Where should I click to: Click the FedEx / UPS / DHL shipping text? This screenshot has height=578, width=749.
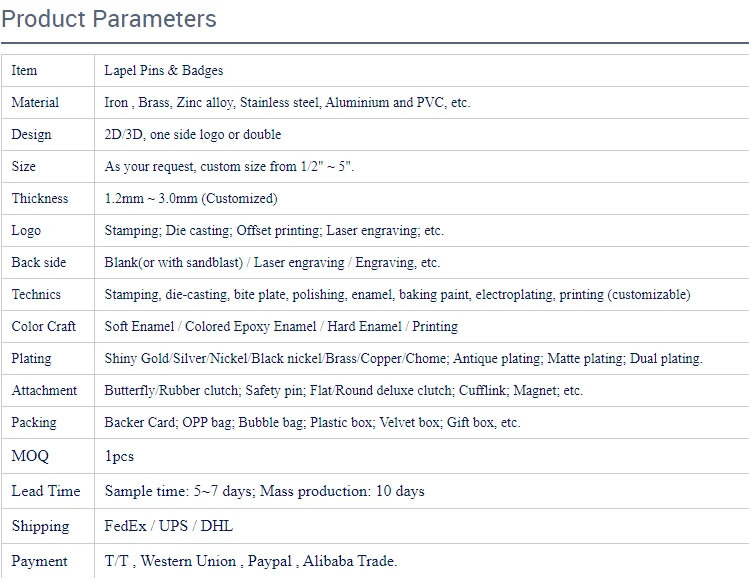pos(168,526)
